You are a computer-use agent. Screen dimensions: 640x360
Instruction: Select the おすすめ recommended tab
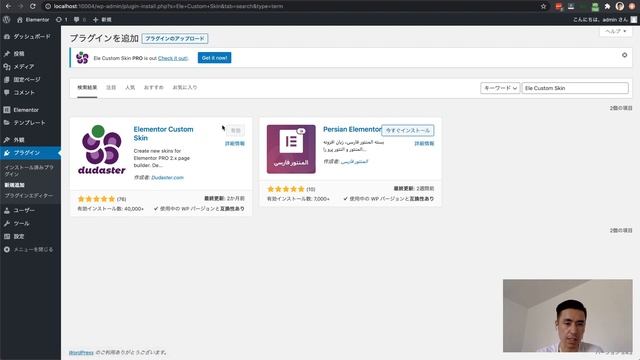point(153,87)
